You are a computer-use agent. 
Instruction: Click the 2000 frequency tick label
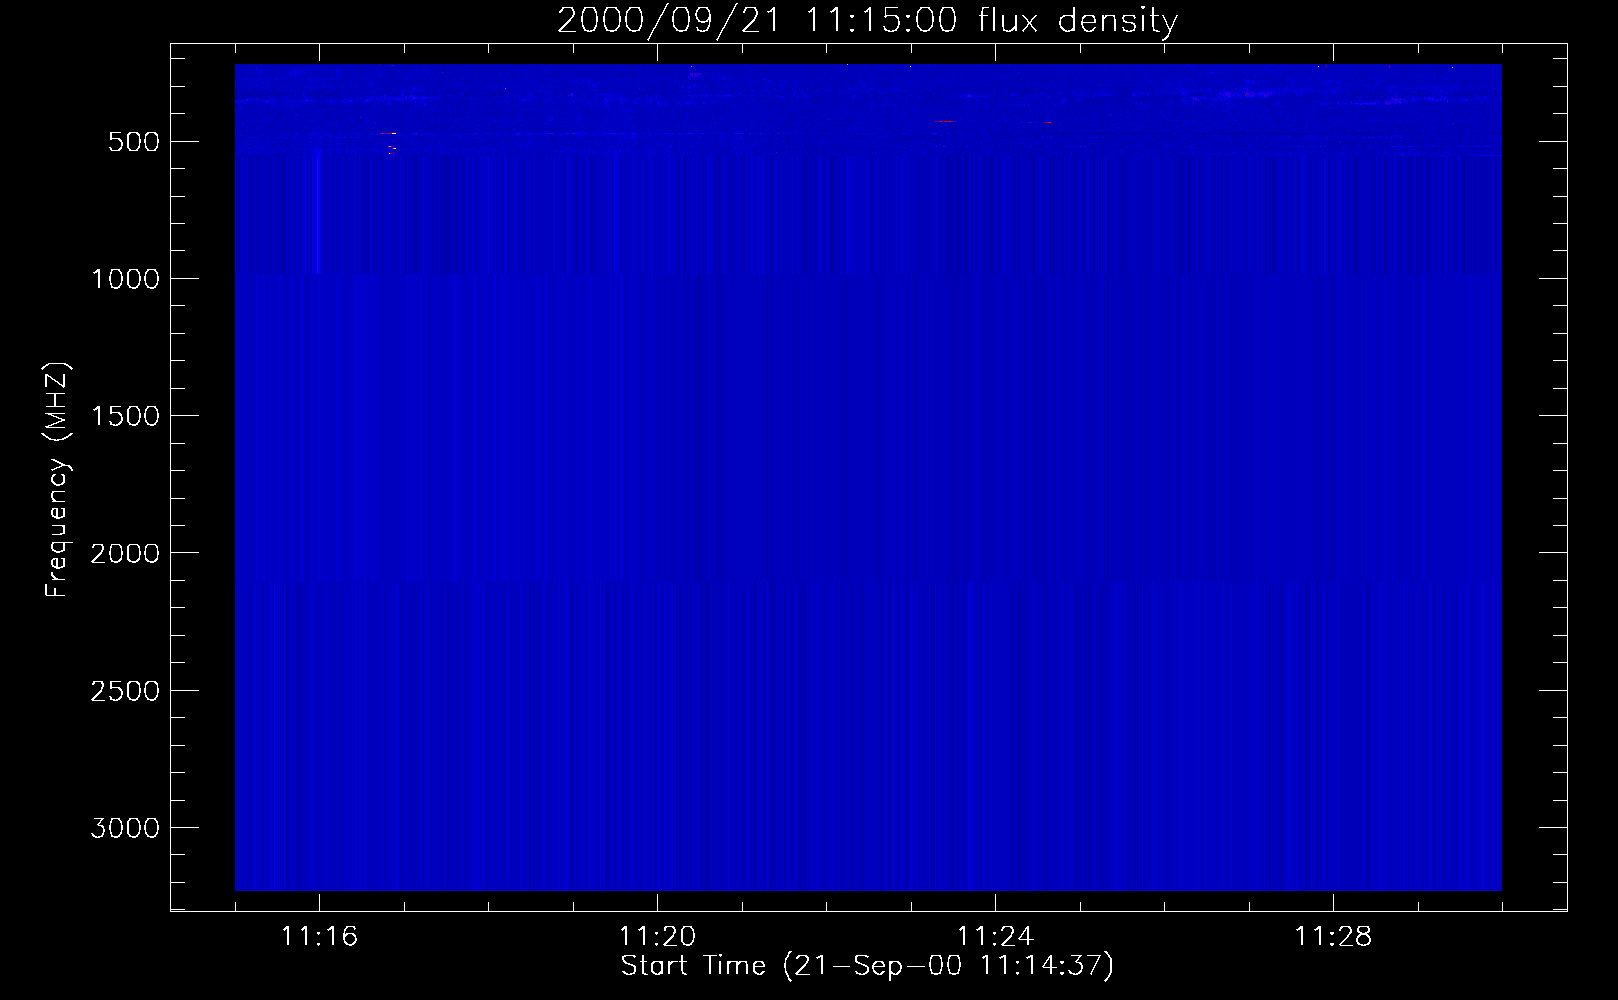click(124, 553)
